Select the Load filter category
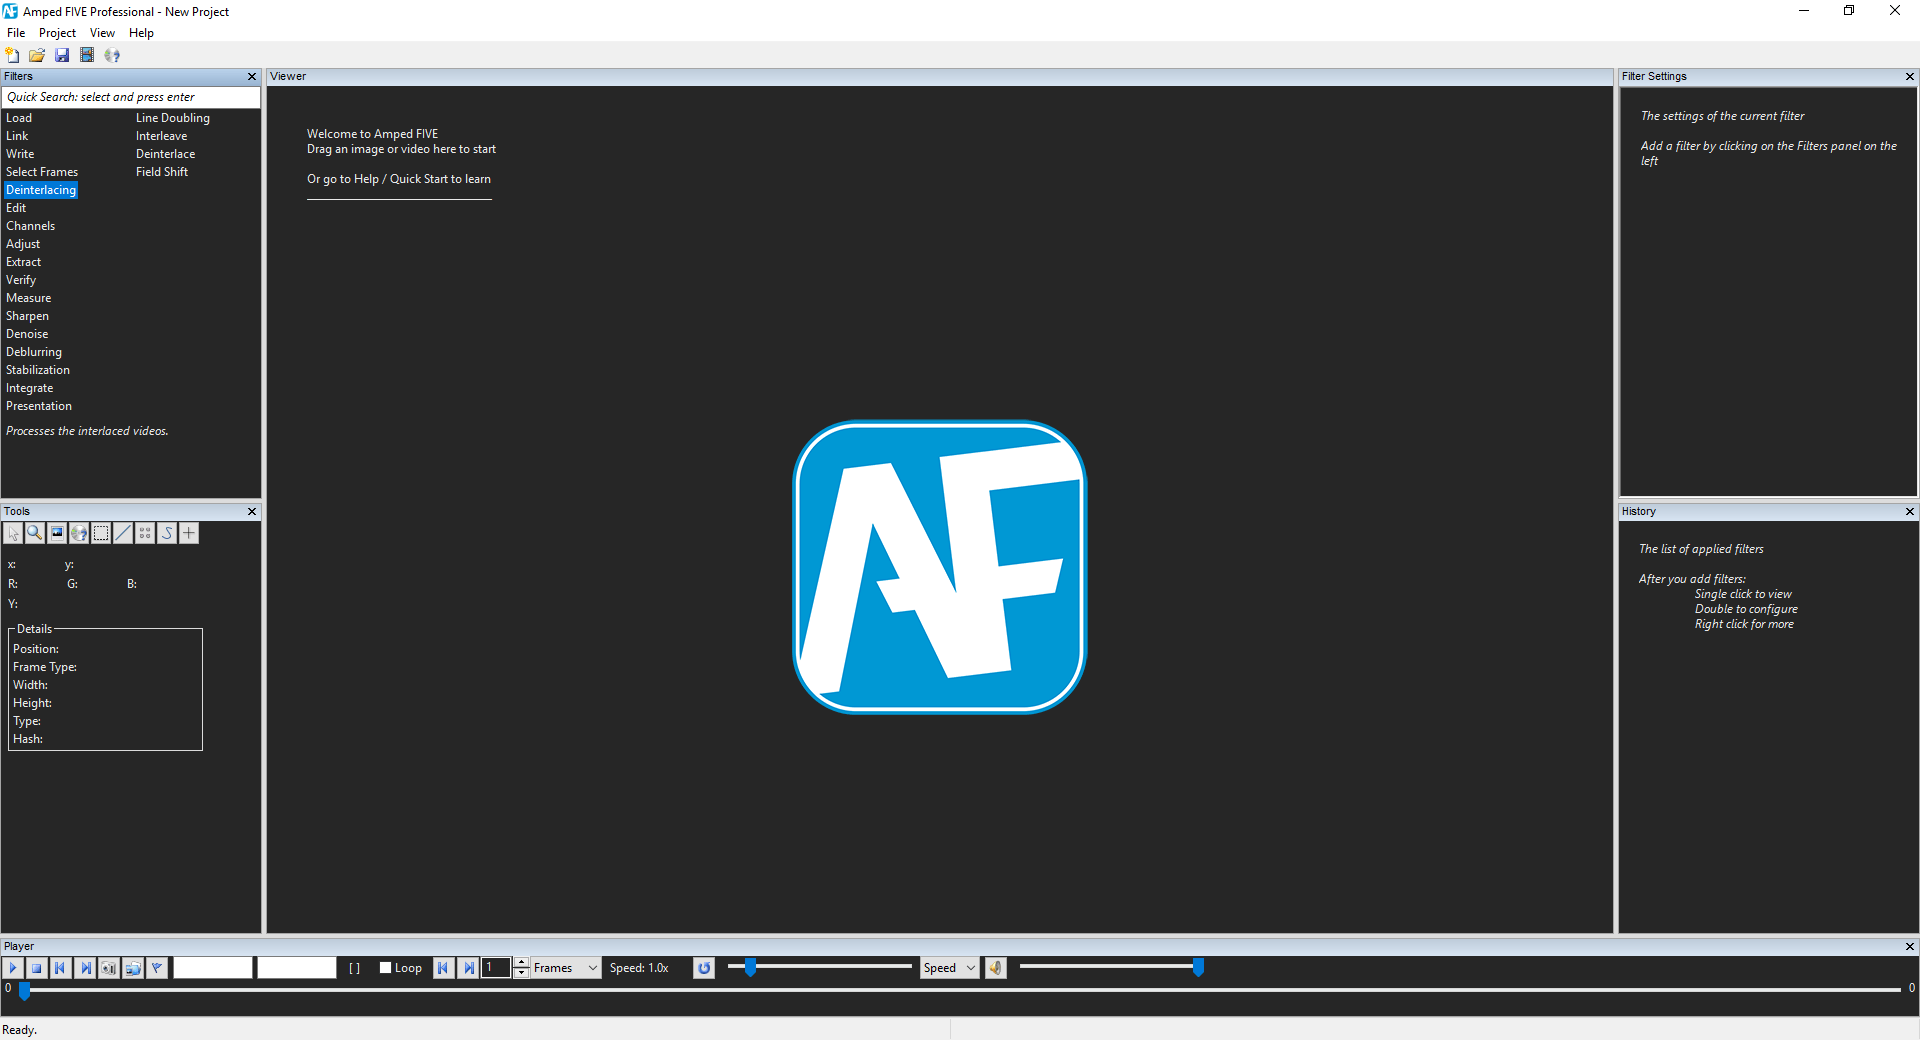Image resolution: width=1920 pixels, height=1040 pixels. [x=19, y=118]
